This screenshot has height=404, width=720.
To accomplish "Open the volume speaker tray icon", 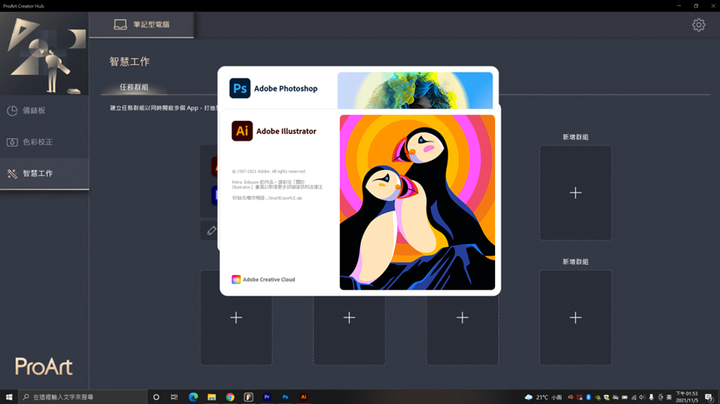I will pos(642,397).
